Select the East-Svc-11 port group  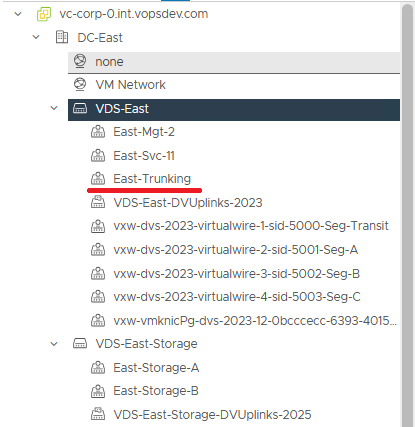click(144, 156)
